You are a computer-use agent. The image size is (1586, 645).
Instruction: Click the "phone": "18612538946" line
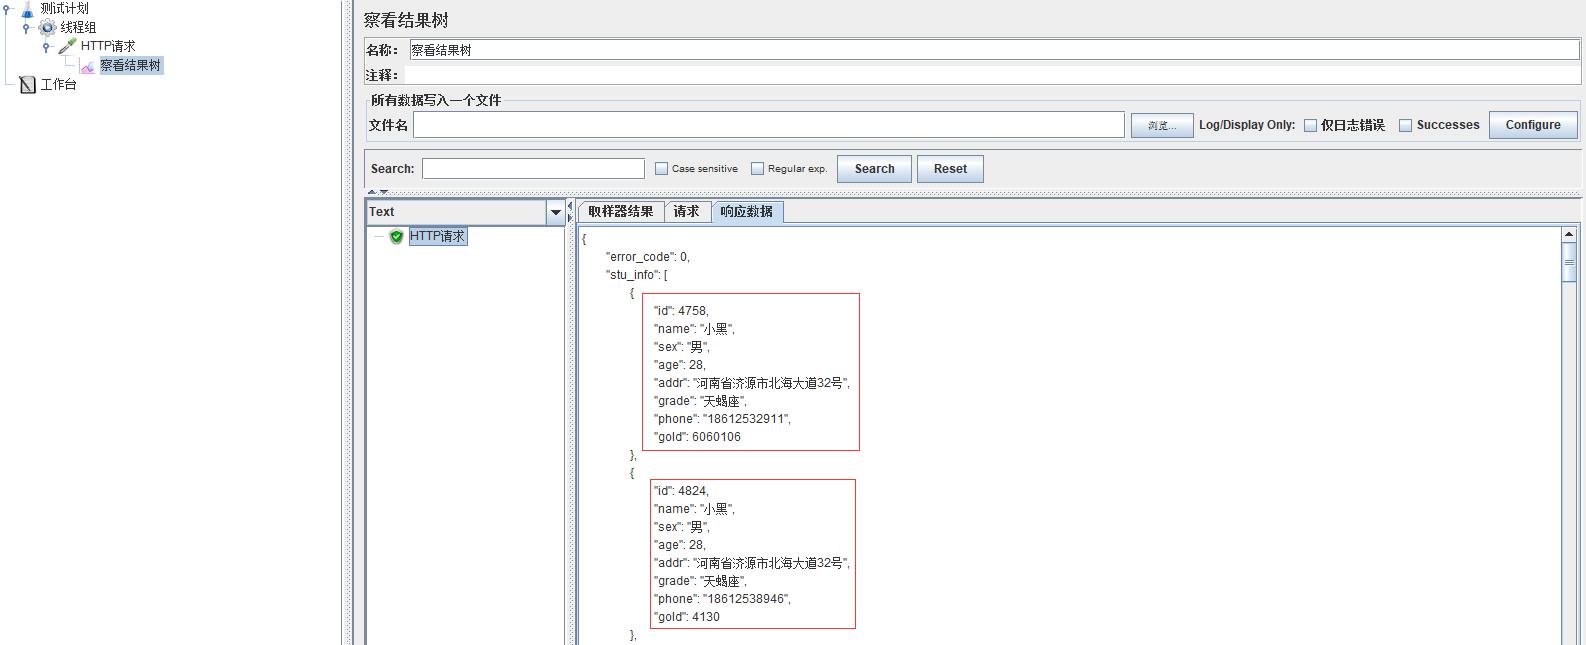click(721, 599)
